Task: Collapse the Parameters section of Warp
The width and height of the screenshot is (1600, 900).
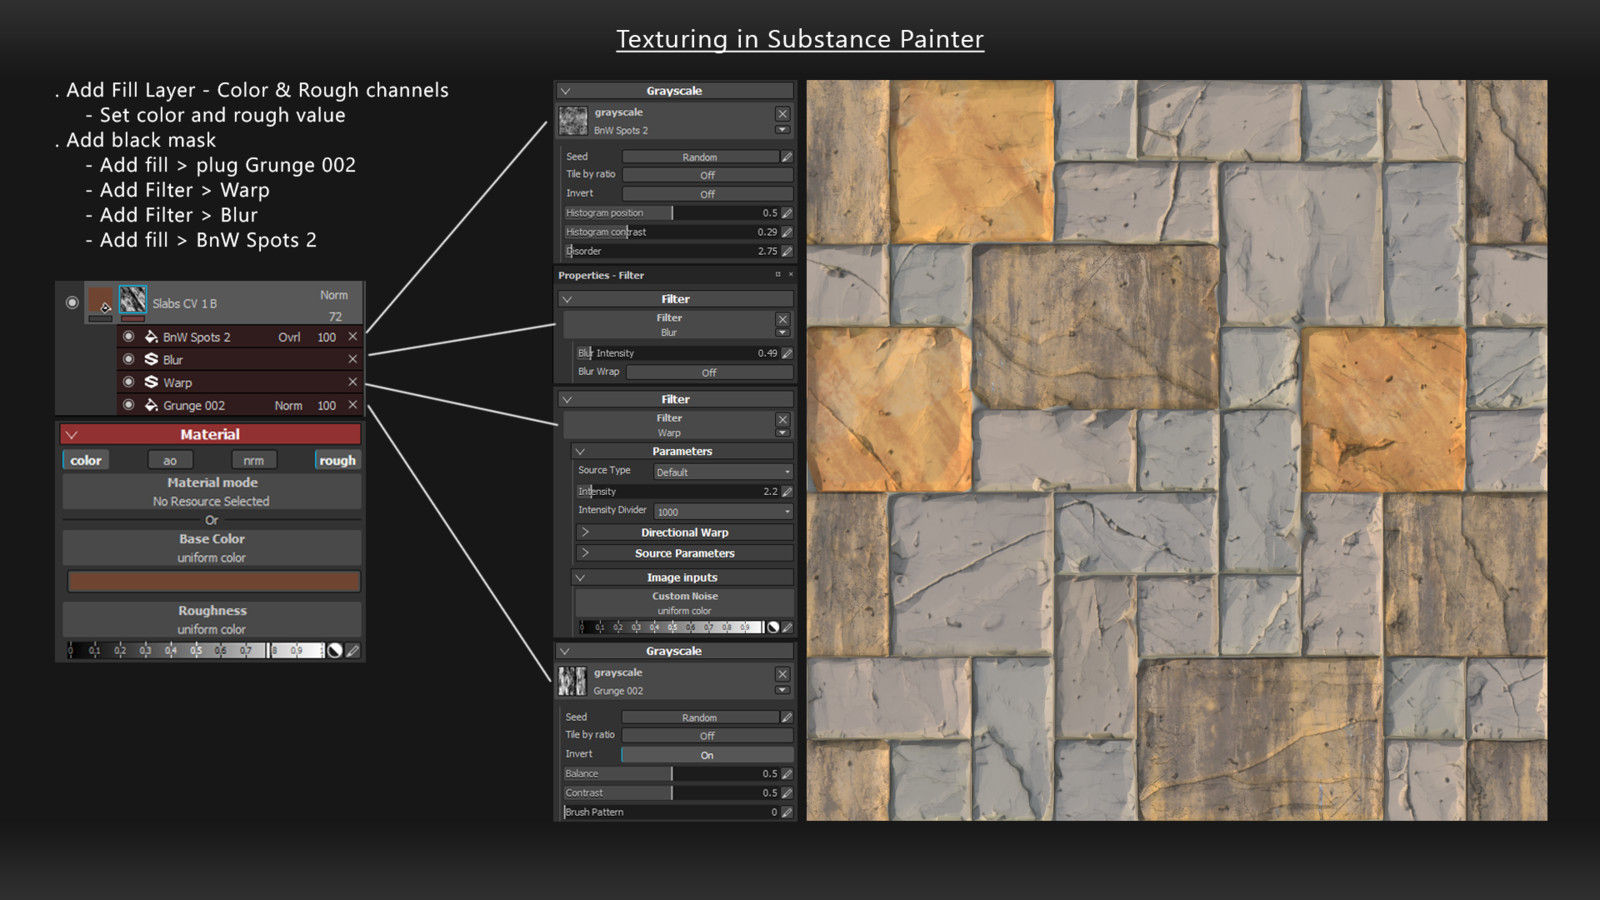Action: coord(682,451)
